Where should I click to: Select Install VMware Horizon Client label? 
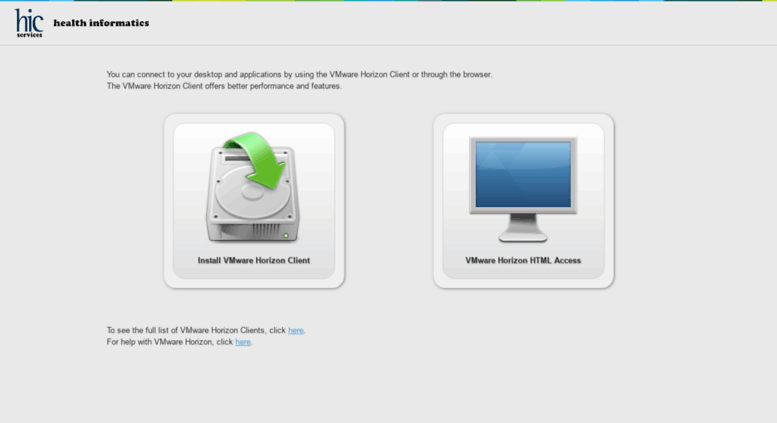tap(254, 261)
